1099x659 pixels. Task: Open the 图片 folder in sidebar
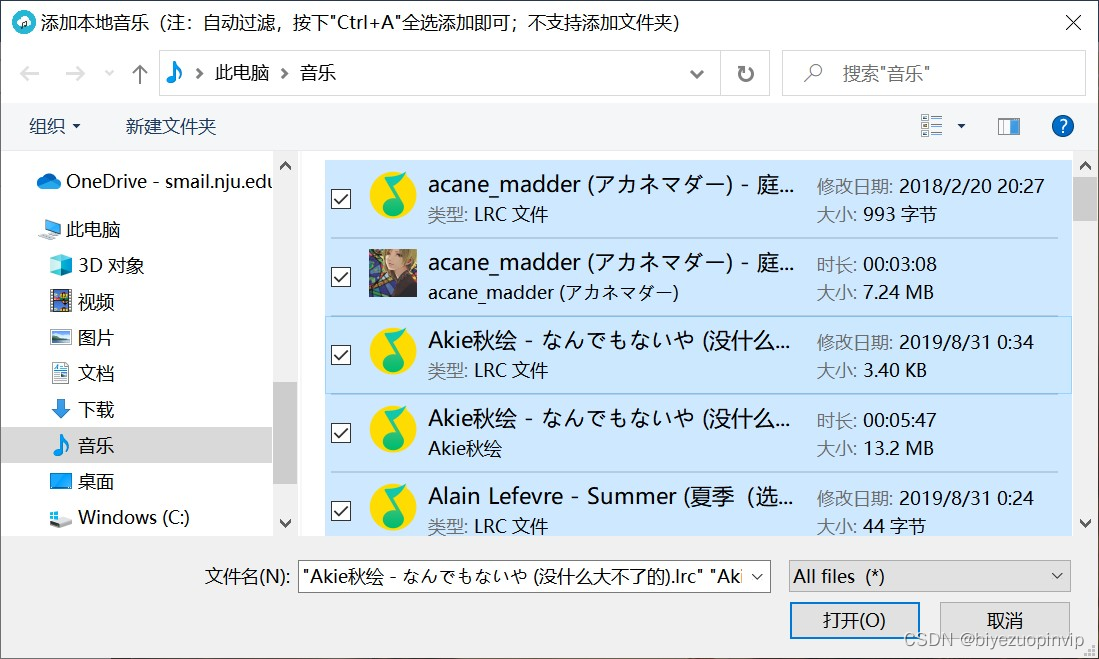tap(83, 337)
